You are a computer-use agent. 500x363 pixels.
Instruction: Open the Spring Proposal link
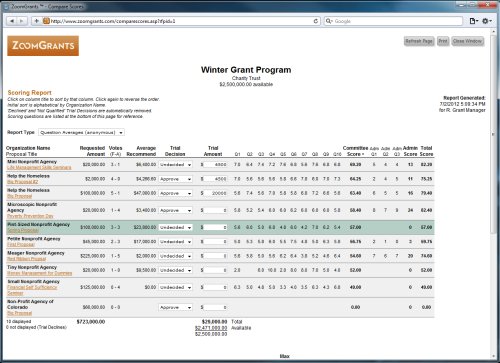[x=23, y=230]
